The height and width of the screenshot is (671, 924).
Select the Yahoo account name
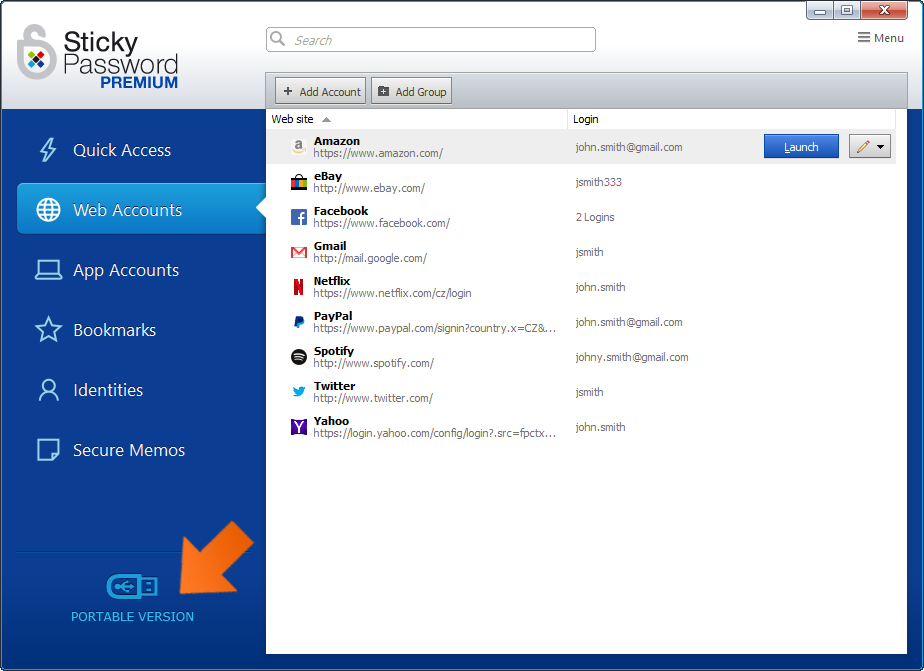pos(331,421)
